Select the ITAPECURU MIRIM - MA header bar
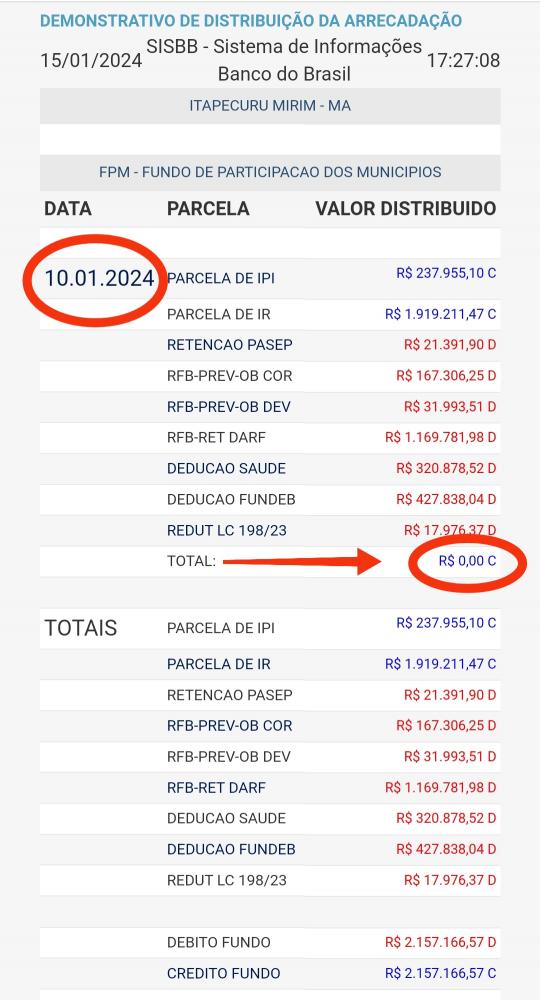Viewport: 540px width, 1000px height. tap(270, 106)
